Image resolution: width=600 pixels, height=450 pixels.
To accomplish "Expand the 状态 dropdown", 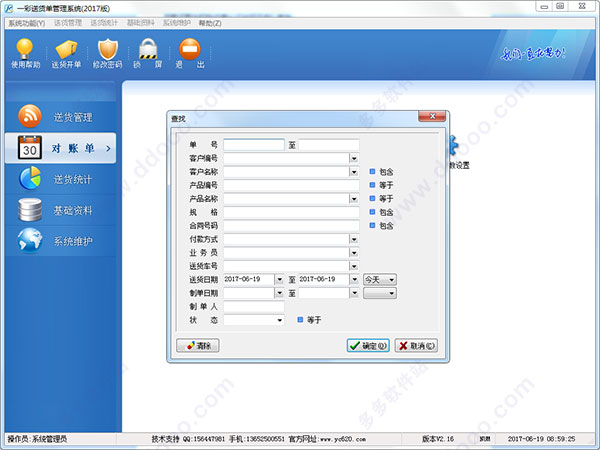I will click(280, 320).
